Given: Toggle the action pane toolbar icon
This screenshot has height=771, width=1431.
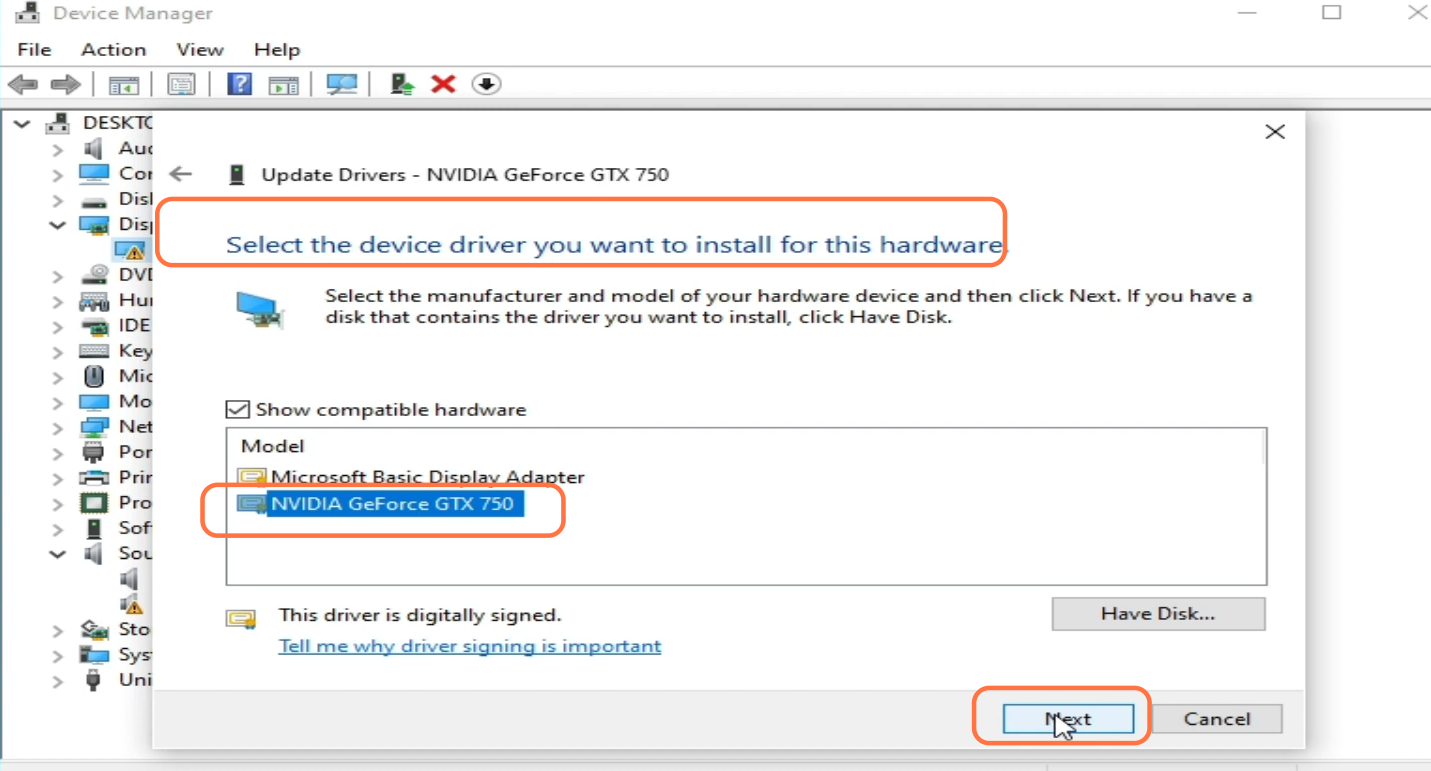Looking at the screenshot, I should 284,85.
